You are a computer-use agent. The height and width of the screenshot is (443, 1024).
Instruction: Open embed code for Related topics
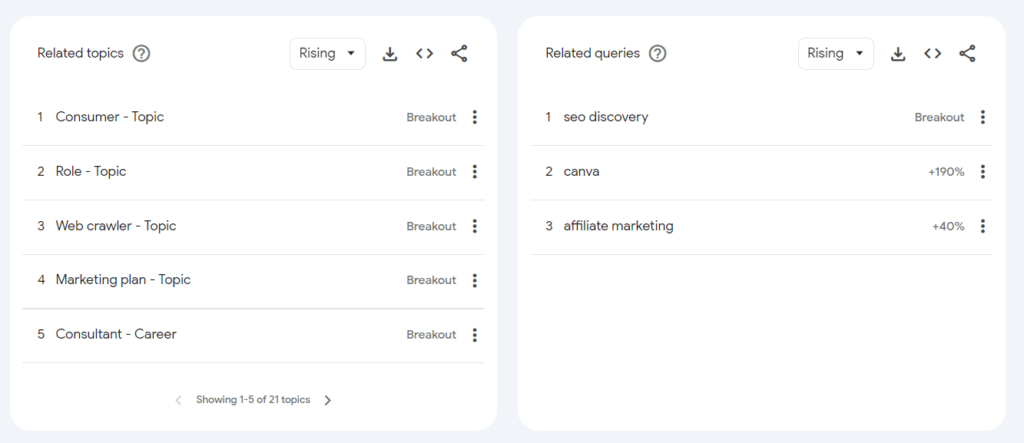[x=424, y=54]
